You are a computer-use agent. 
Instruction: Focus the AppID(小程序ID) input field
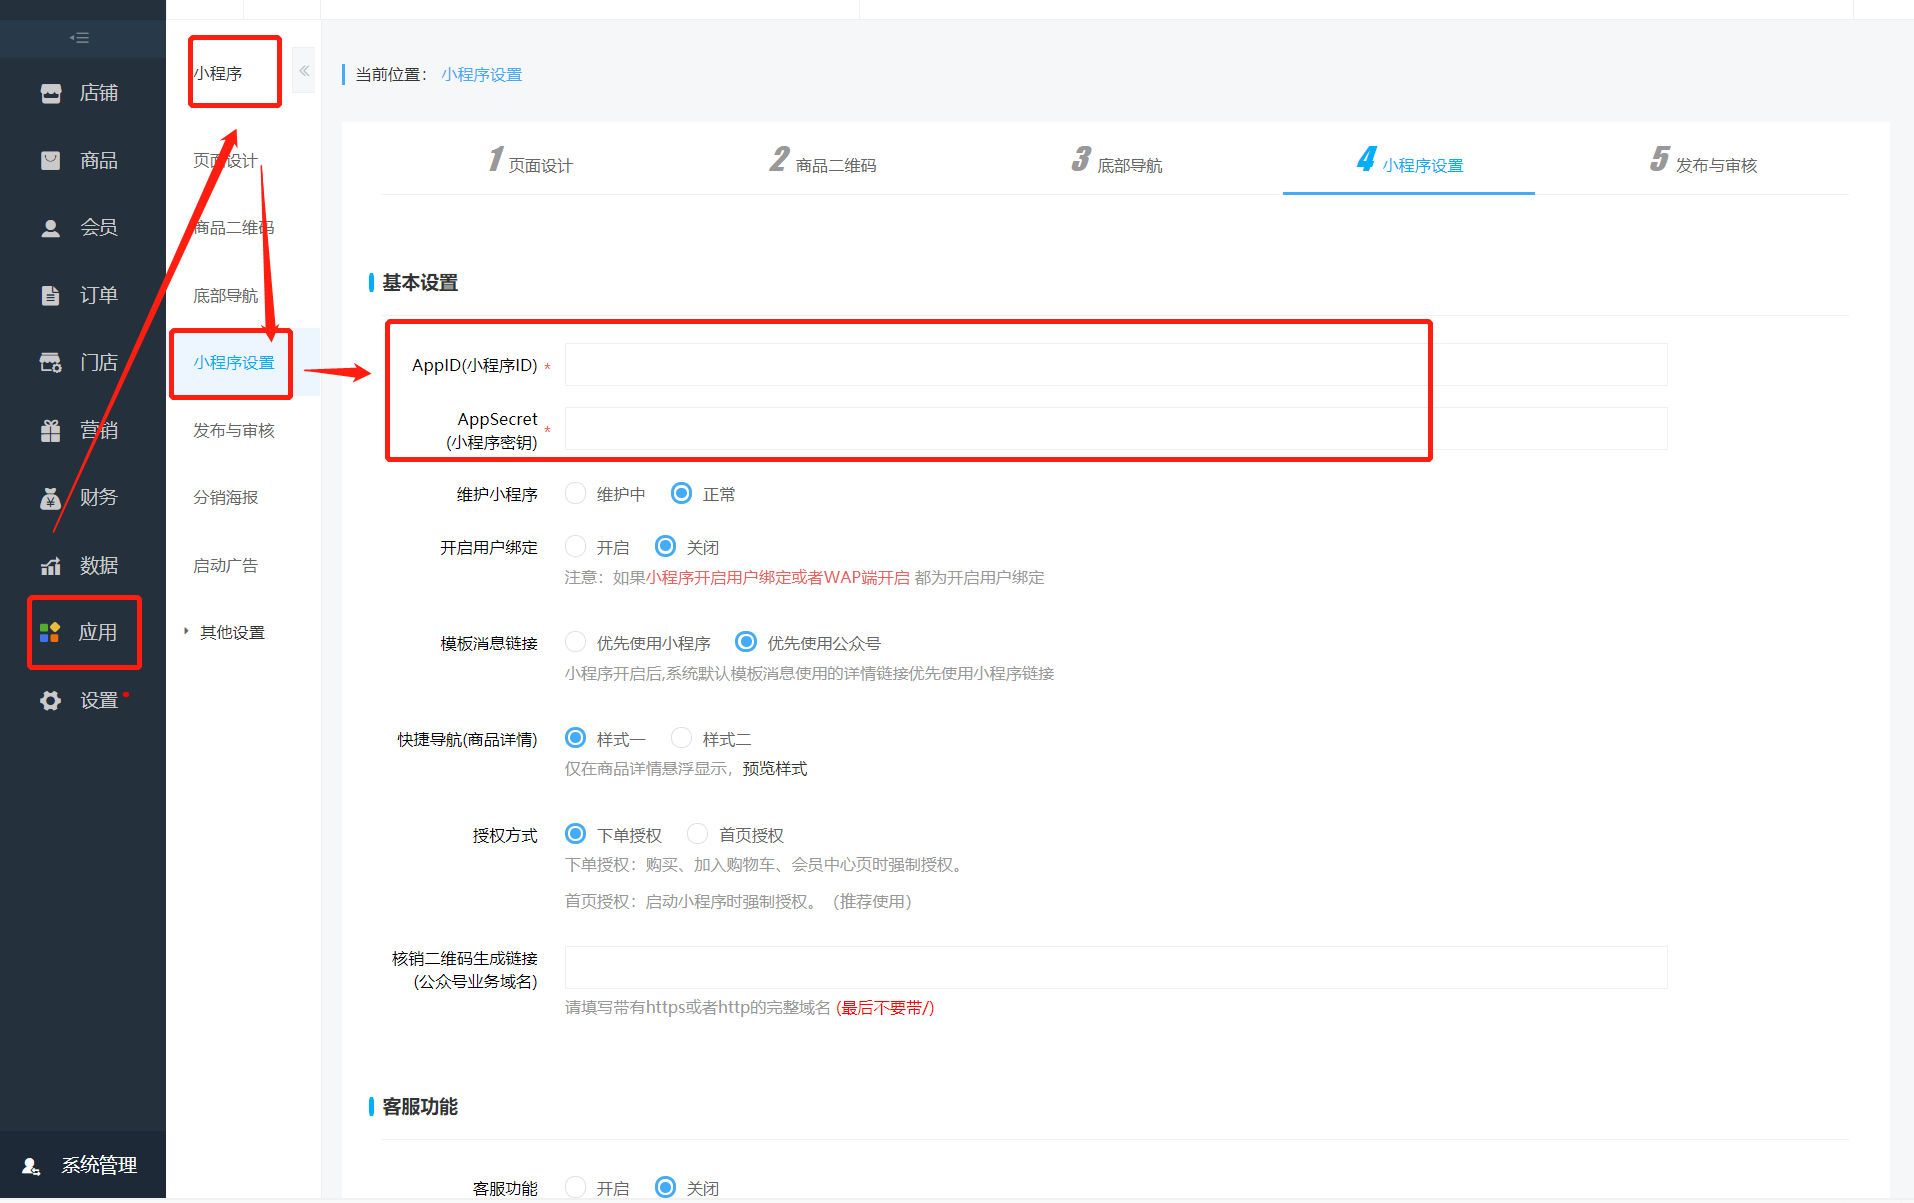[x=1116, y=365]
